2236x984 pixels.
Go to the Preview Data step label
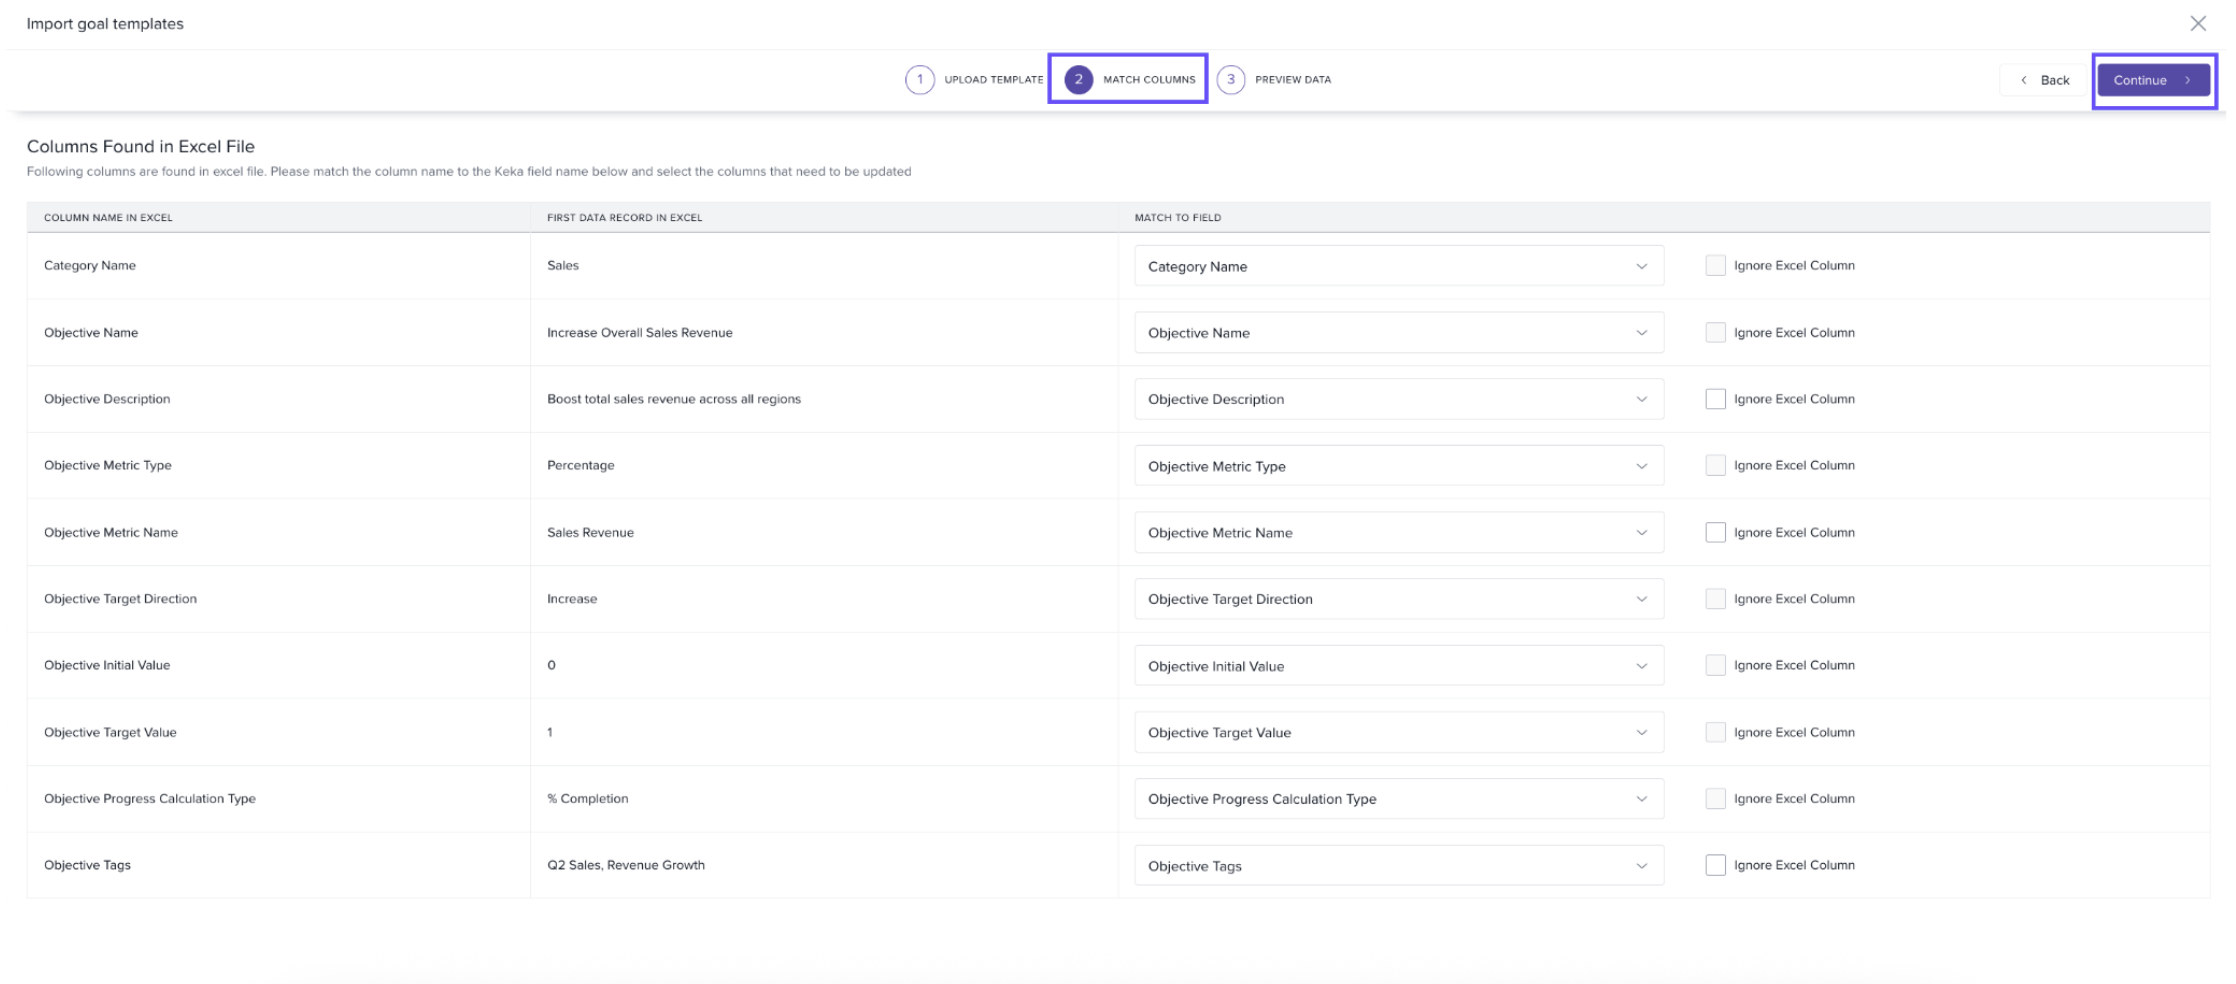1292,80
